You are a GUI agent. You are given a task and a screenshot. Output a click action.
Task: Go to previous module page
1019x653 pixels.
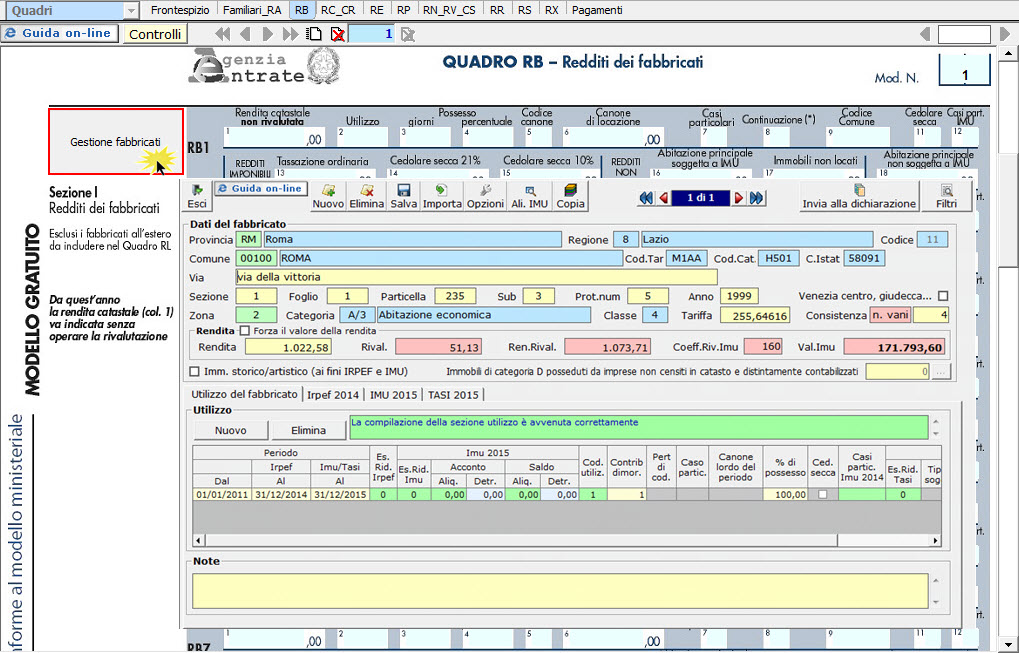245,34
